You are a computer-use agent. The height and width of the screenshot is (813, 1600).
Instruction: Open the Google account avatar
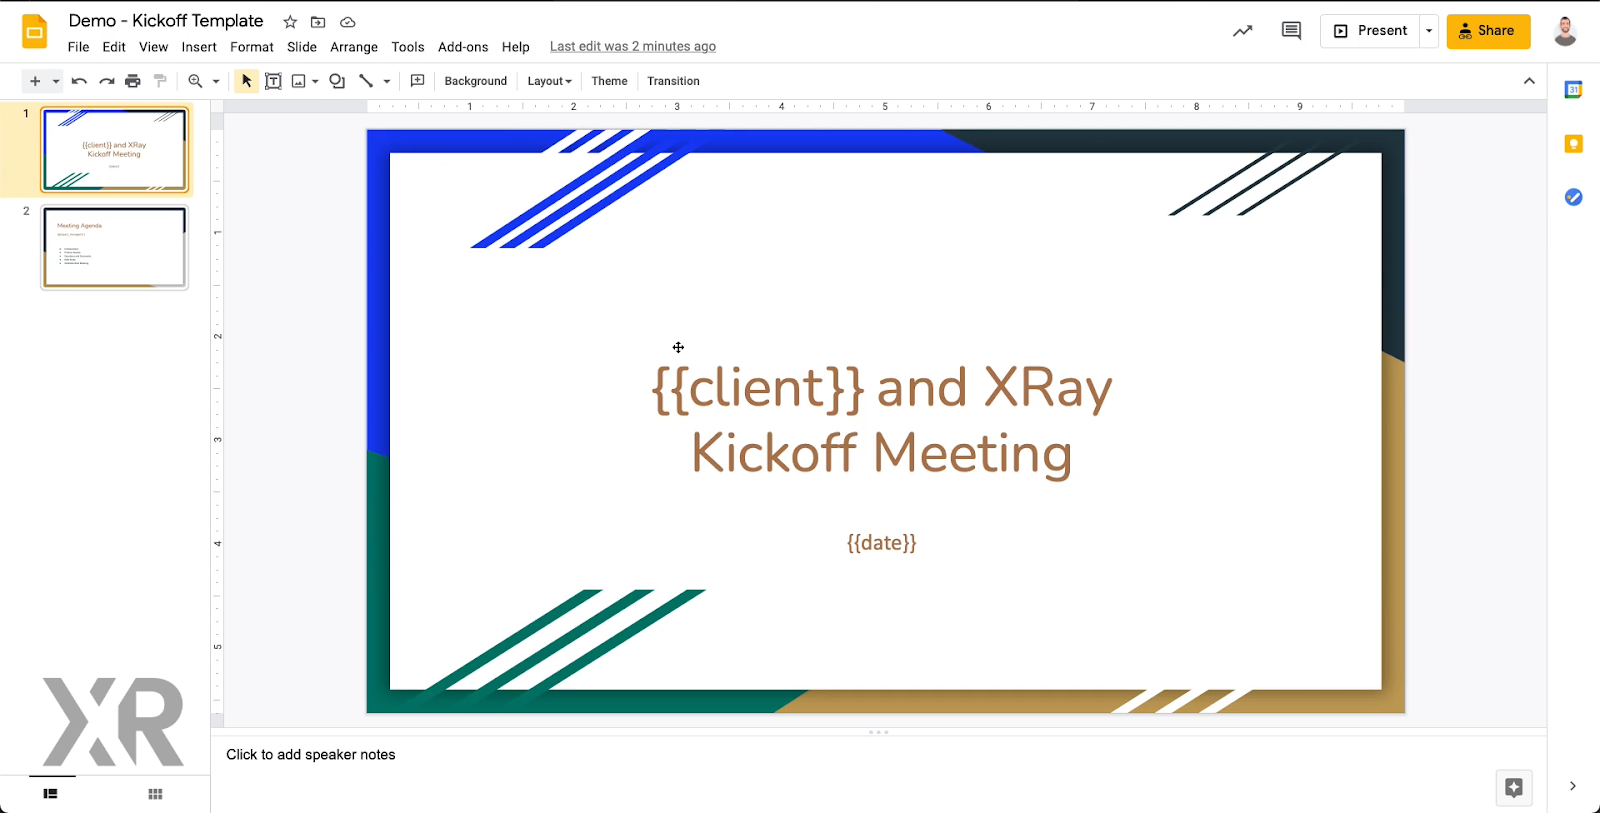click(1565, 31)
